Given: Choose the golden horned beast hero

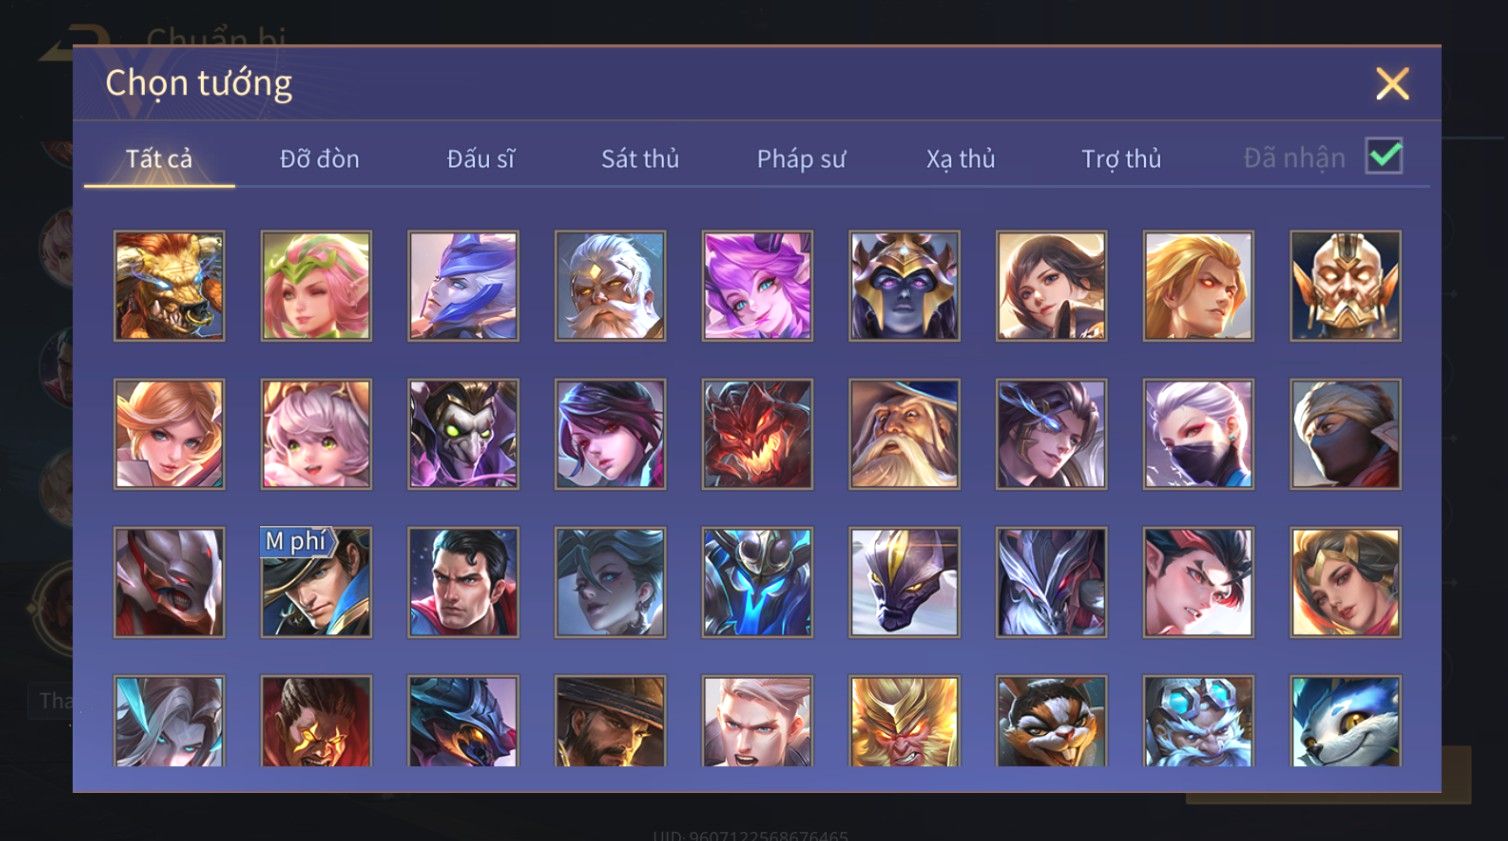Looking at the screenshot, I should coord(169,286).
